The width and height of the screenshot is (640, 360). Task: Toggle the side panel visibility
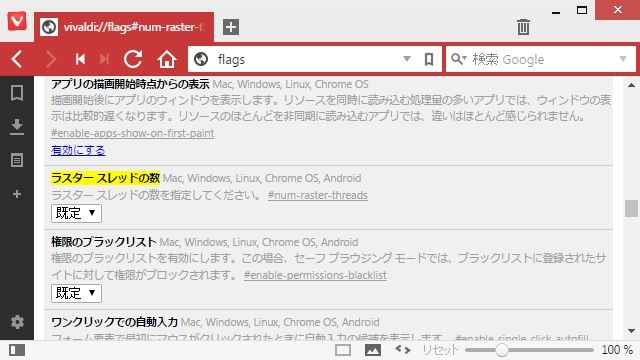click(17, 350)
